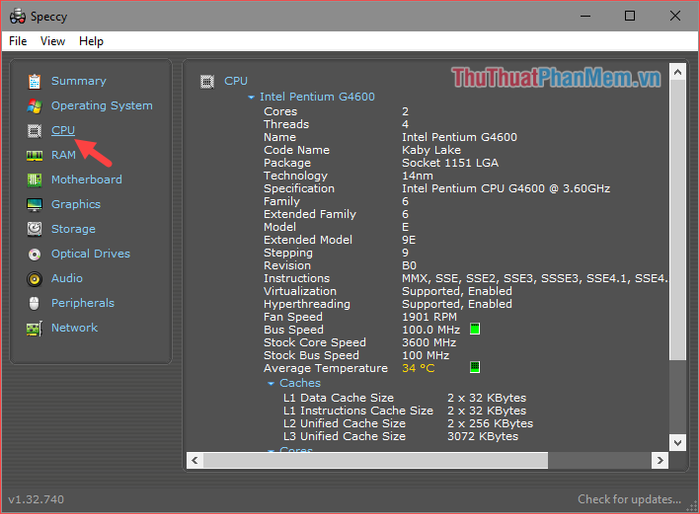700x514 pixels.
Task: Click the 3600 MHz stock core speed value
Action: (x=429, y=343)
